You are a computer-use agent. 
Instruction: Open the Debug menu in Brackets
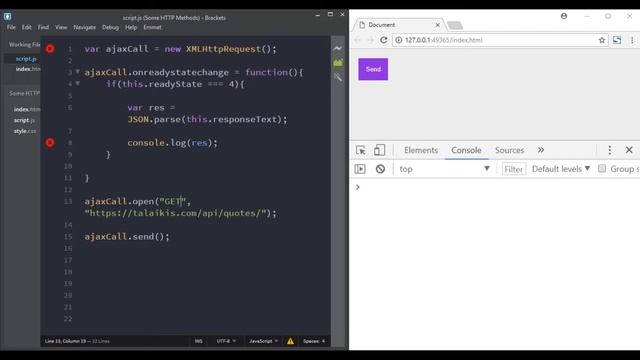110,27
